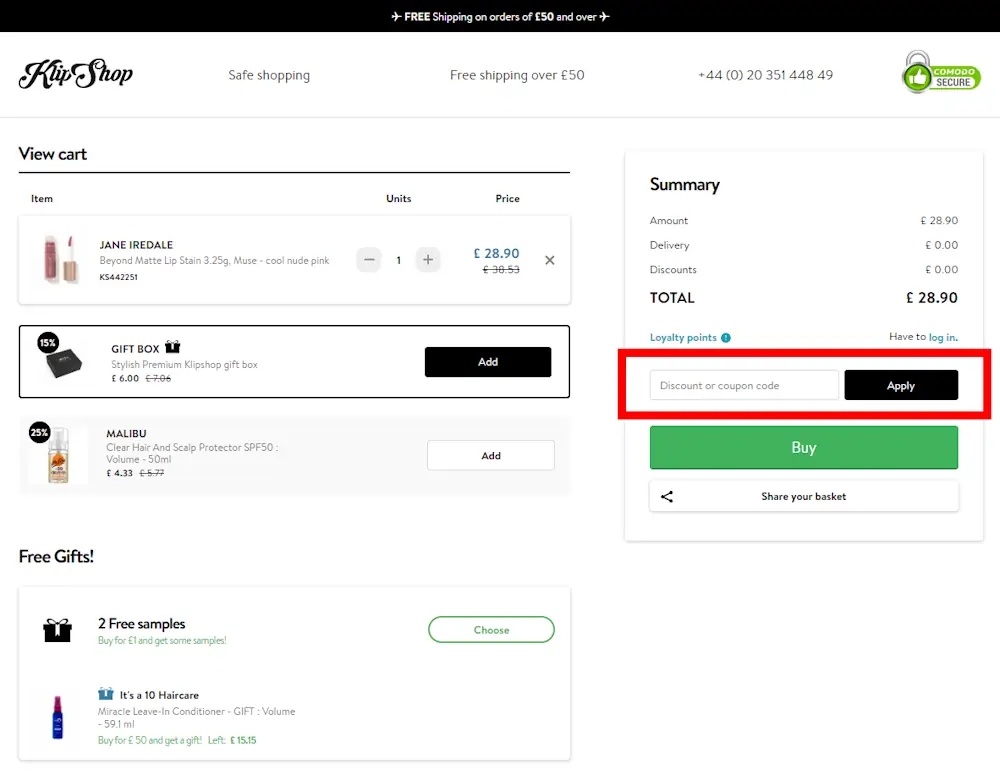Open the gift box product image

[63, 362]
